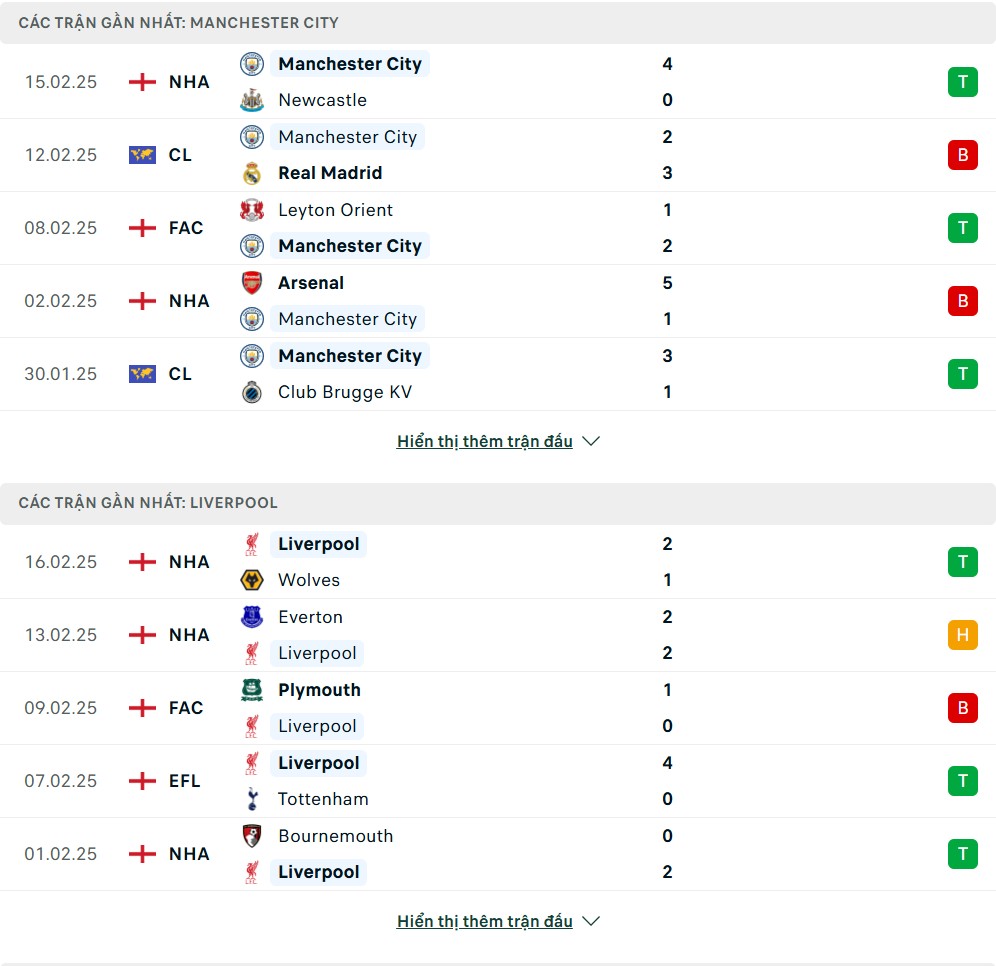This screenshot has height=966, width=996.
Task: Expand more Liverpool matches chevron
Action: 591,921
